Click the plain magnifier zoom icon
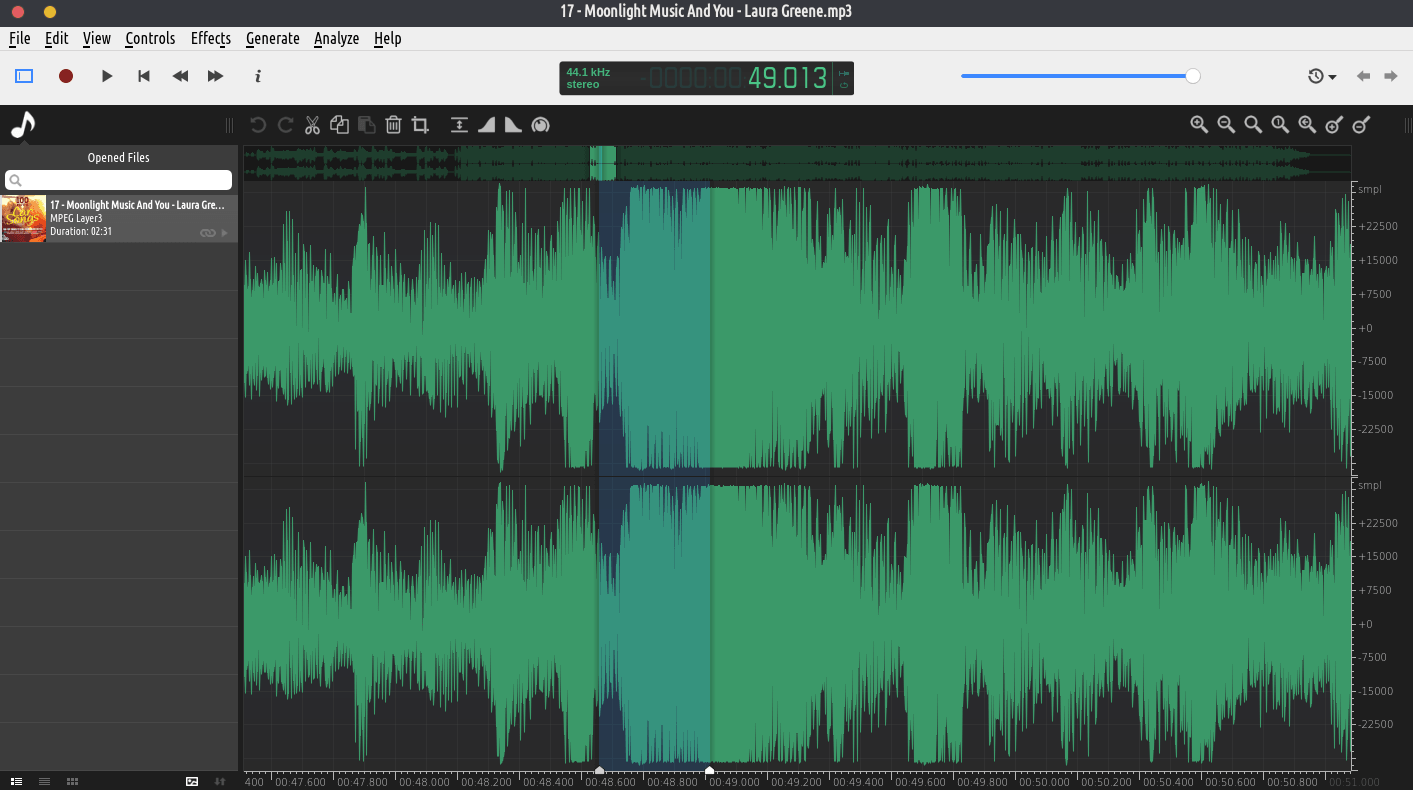 (x=1253, y=124)
